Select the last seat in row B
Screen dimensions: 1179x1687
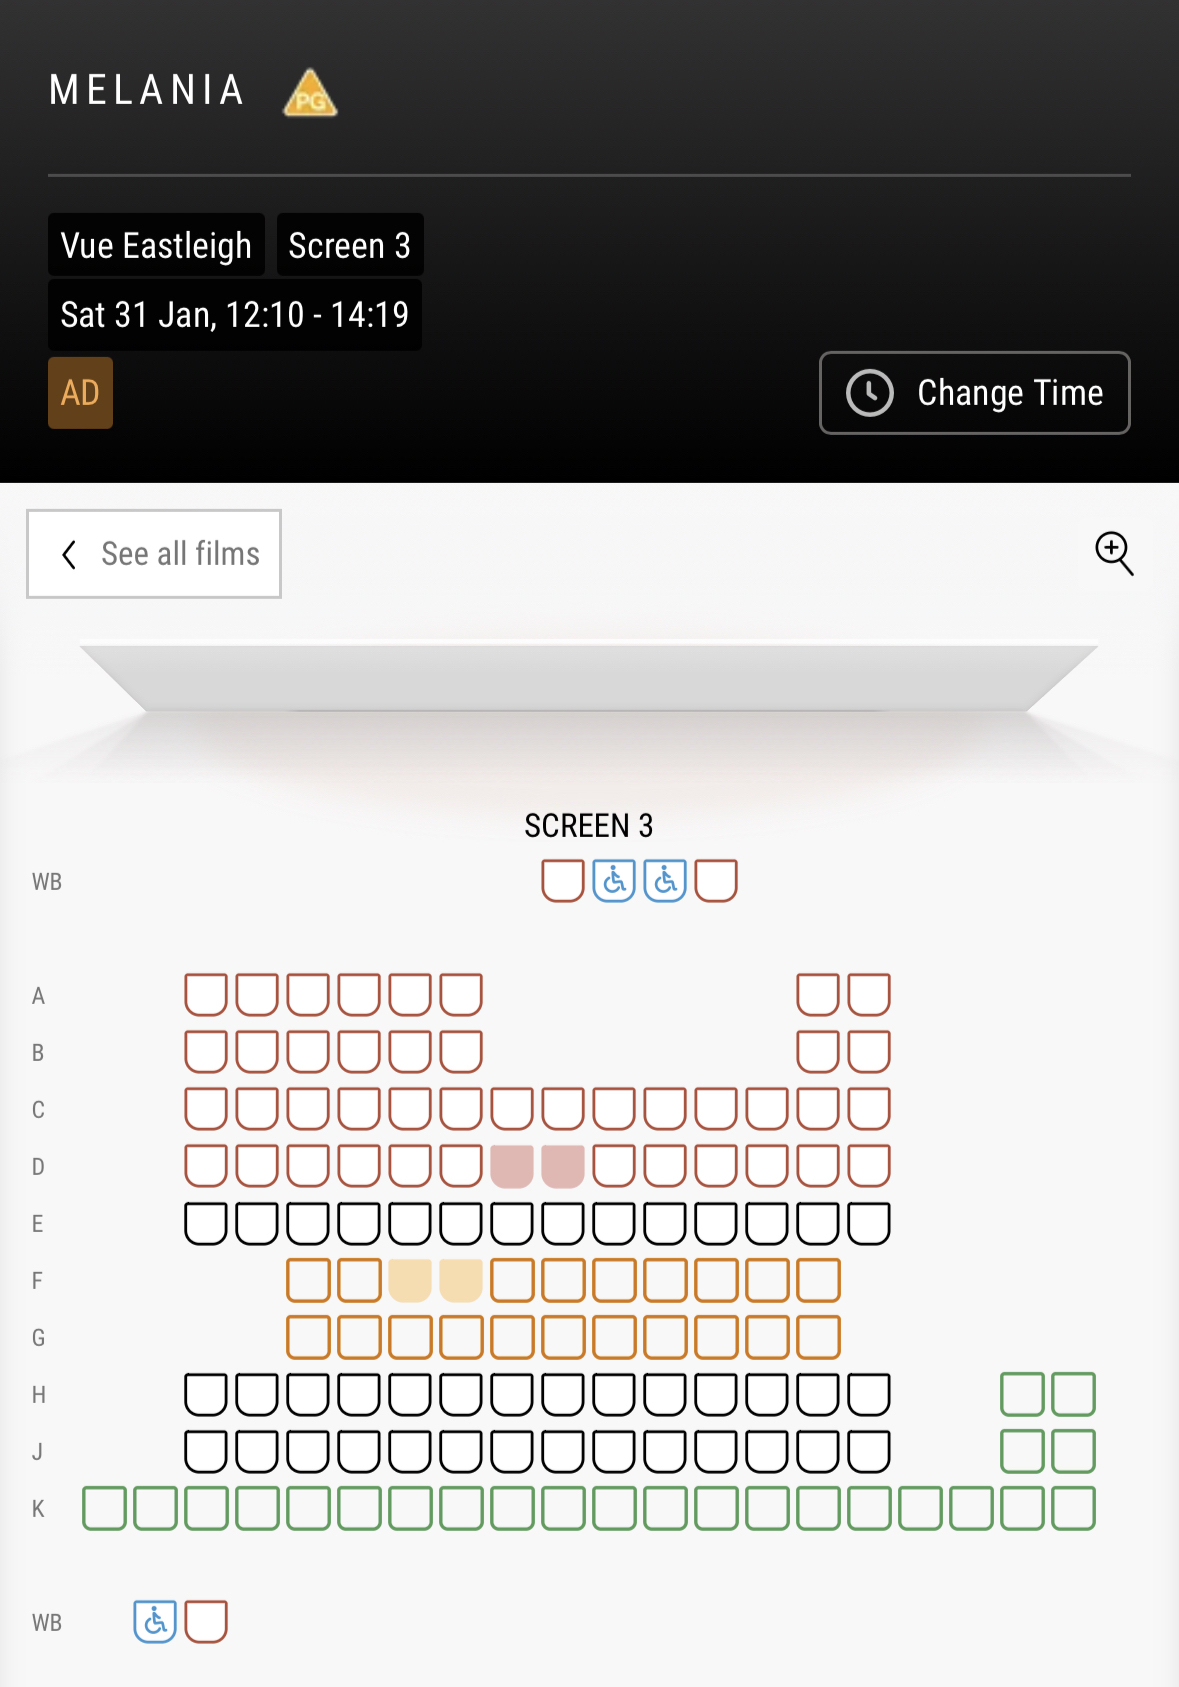(x=869, y=1052)
